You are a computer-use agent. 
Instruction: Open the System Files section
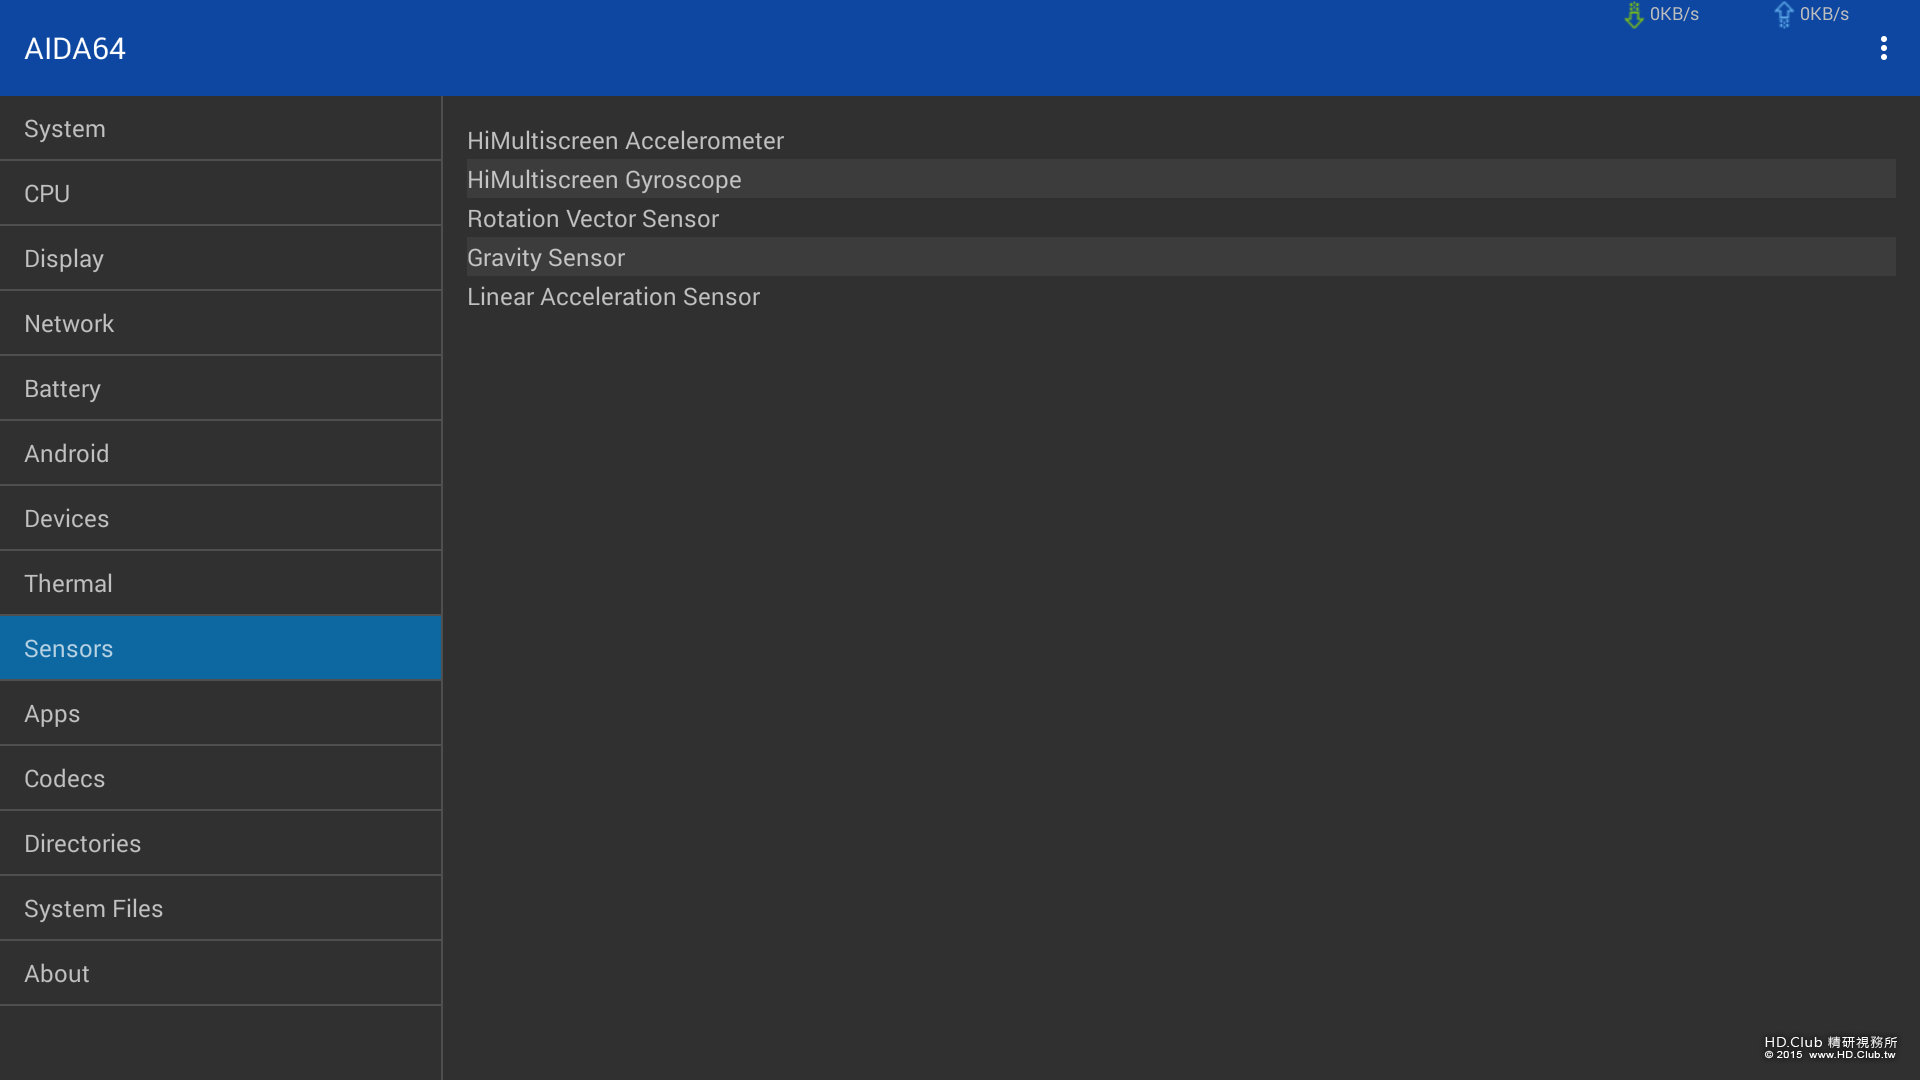click(220, 909)
